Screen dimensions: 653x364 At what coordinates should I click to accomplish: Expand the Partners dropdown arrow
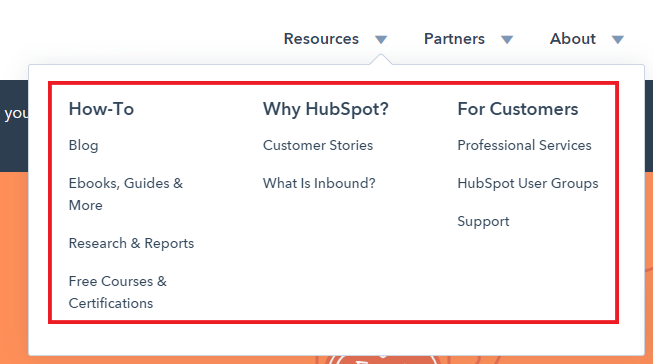[507, 40]
